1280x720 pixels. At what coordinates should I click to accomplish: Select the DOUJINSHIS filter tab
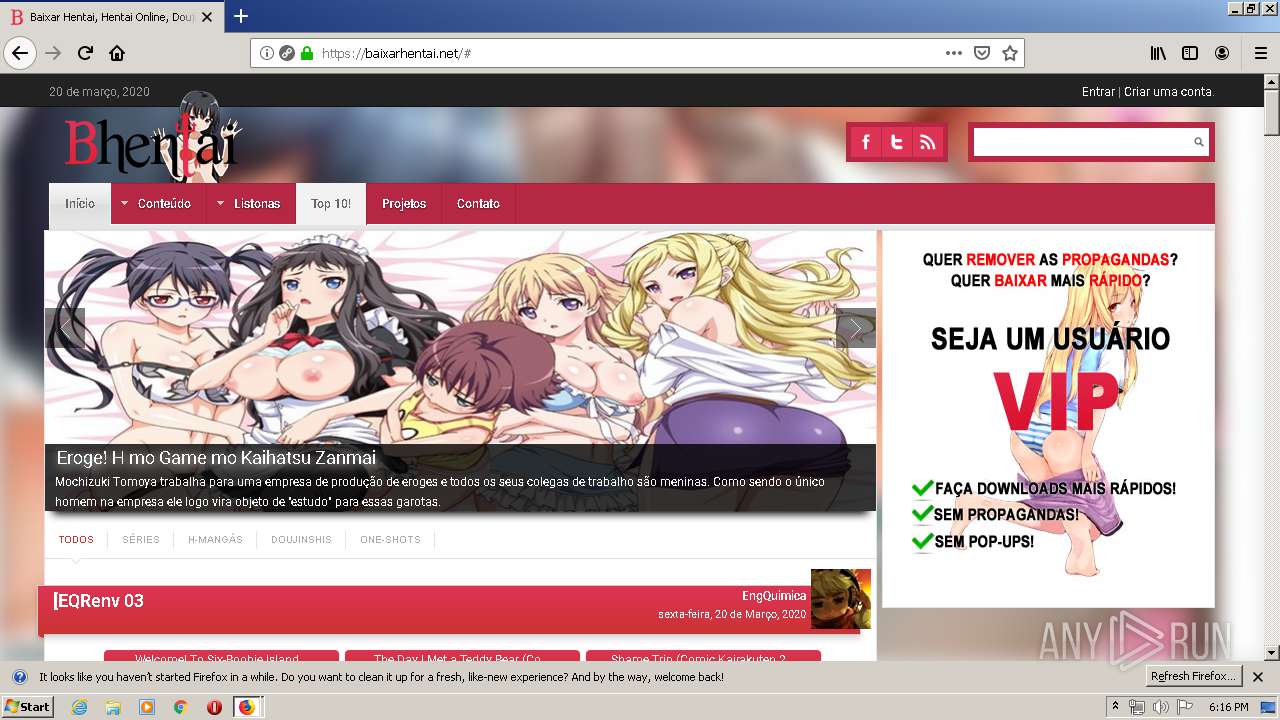301,539
